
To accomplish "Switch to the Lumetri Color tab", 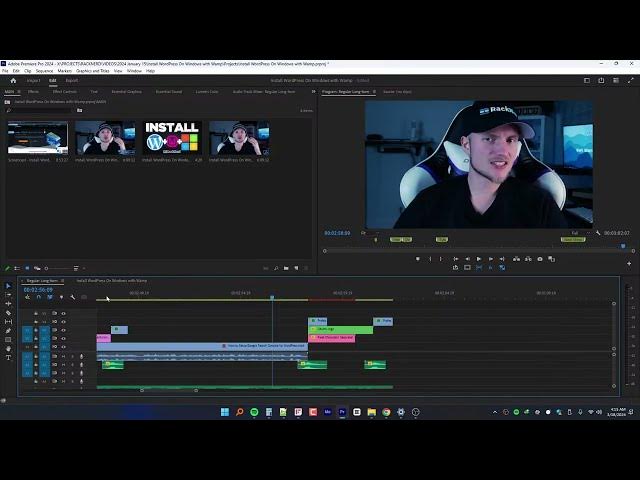I will pos(207,91).
